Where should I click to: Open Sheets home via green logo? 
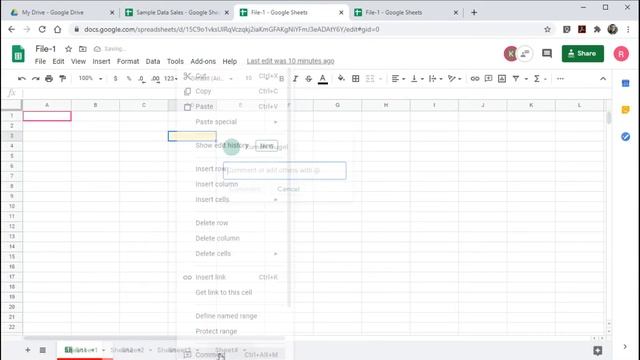18,54
